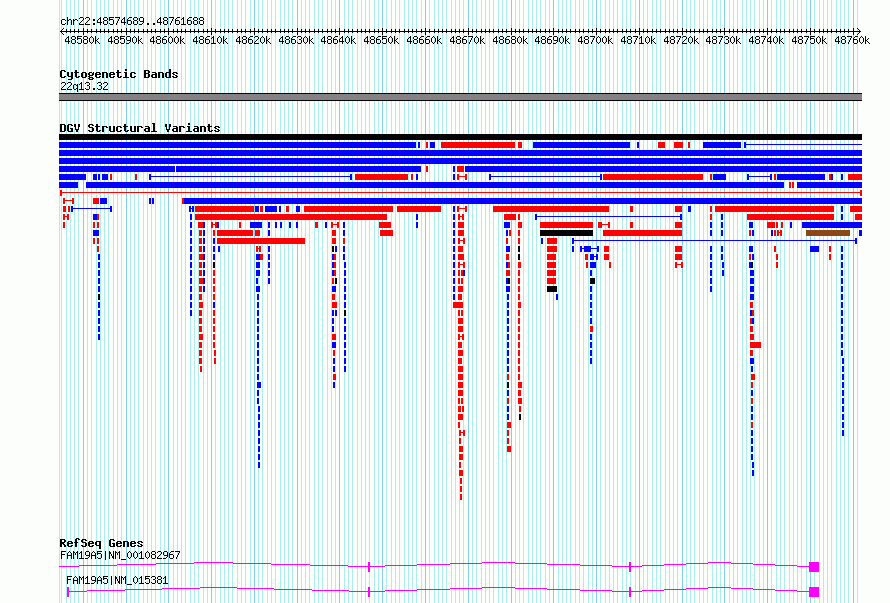890x603 pixels.
Task: Click the 48720k ruler label
Action: (681, 40)
